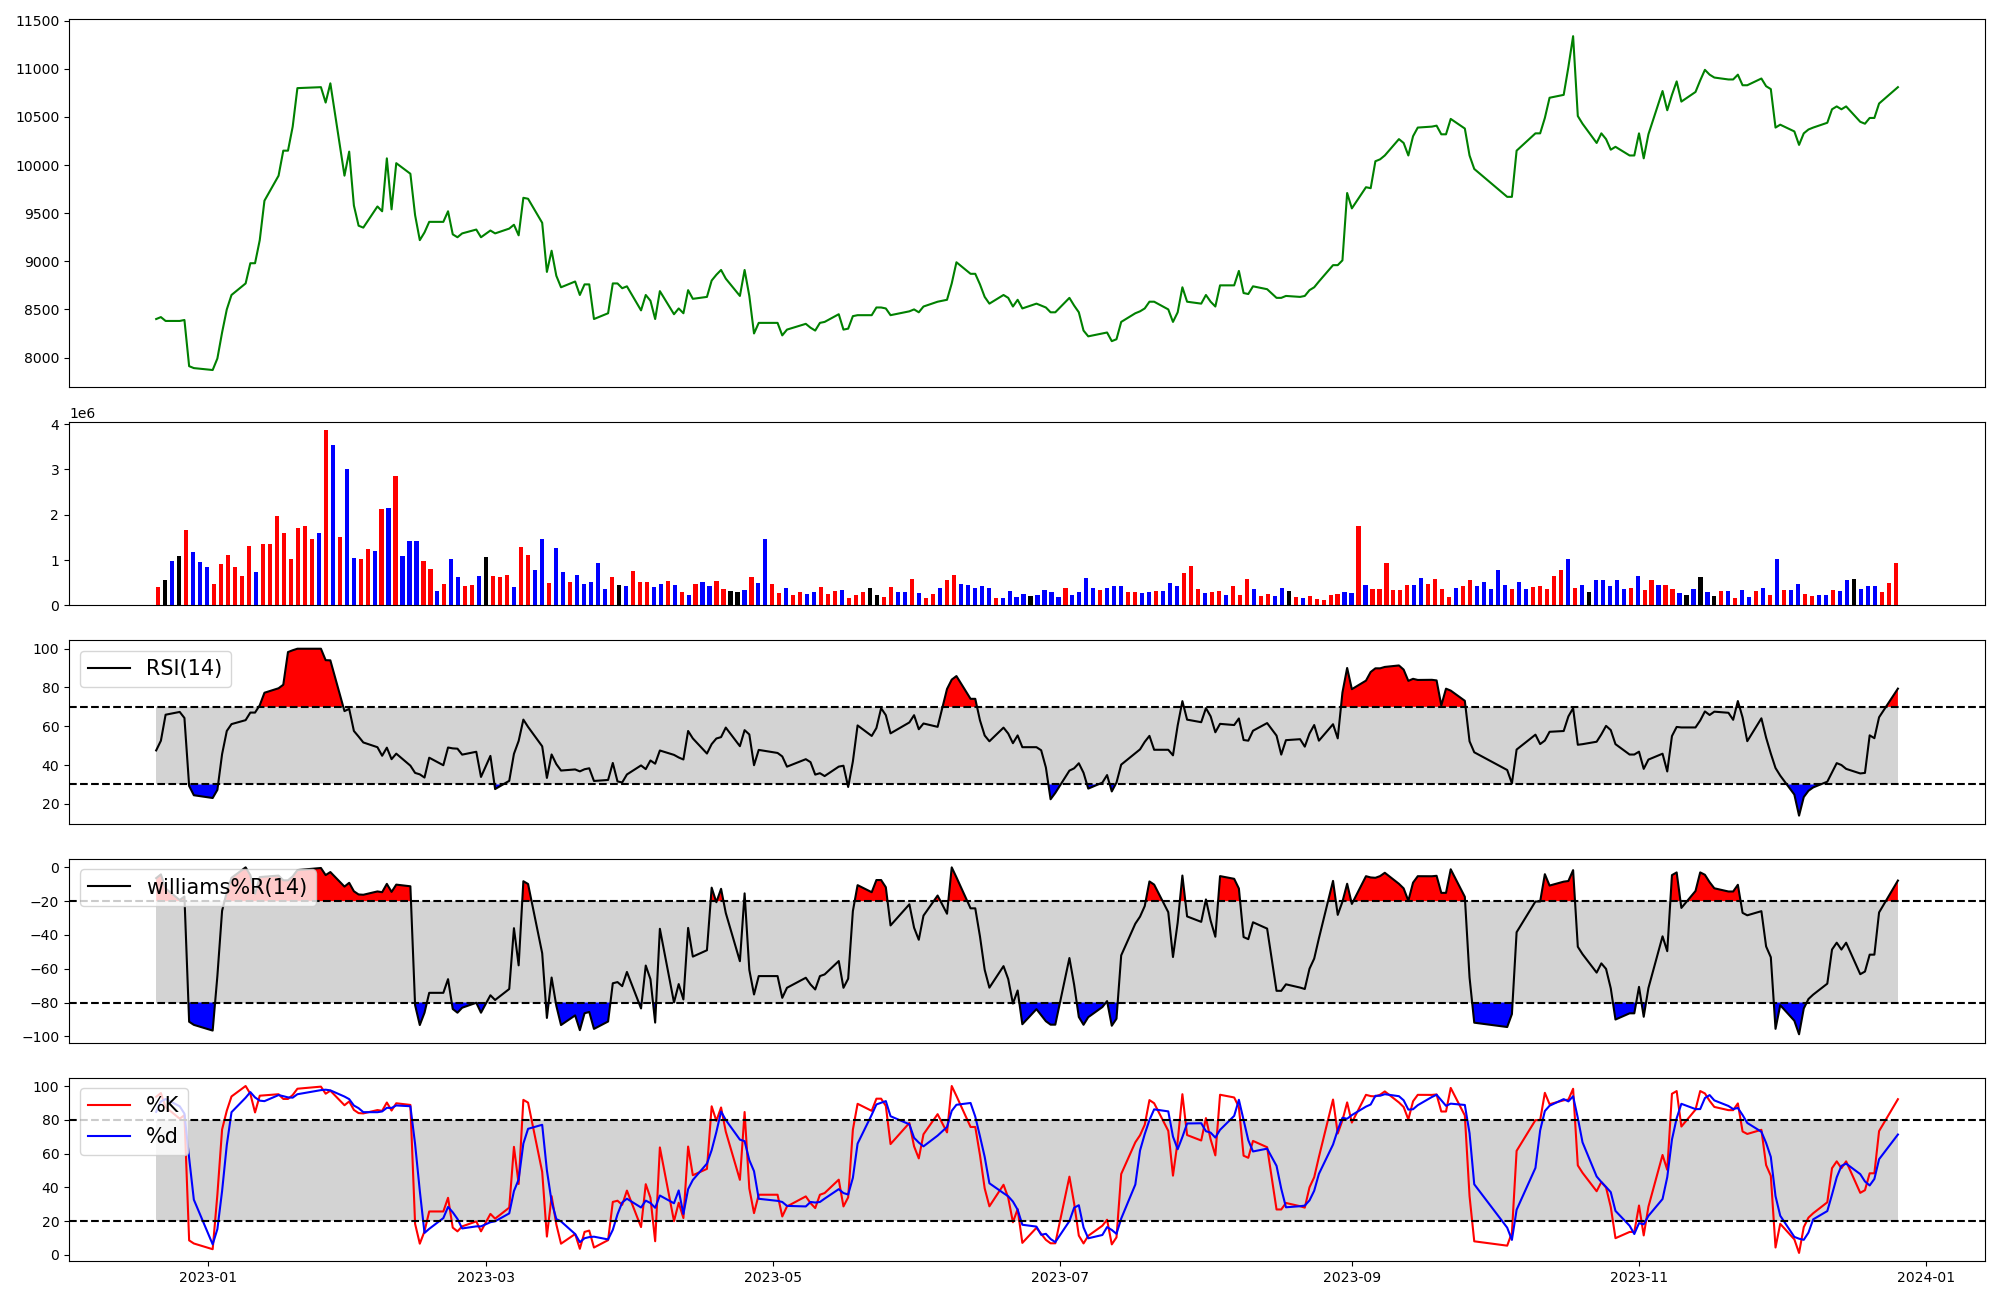
Task: Click the 2023-11 x-axis date label
Action: coord(1640,1277)
